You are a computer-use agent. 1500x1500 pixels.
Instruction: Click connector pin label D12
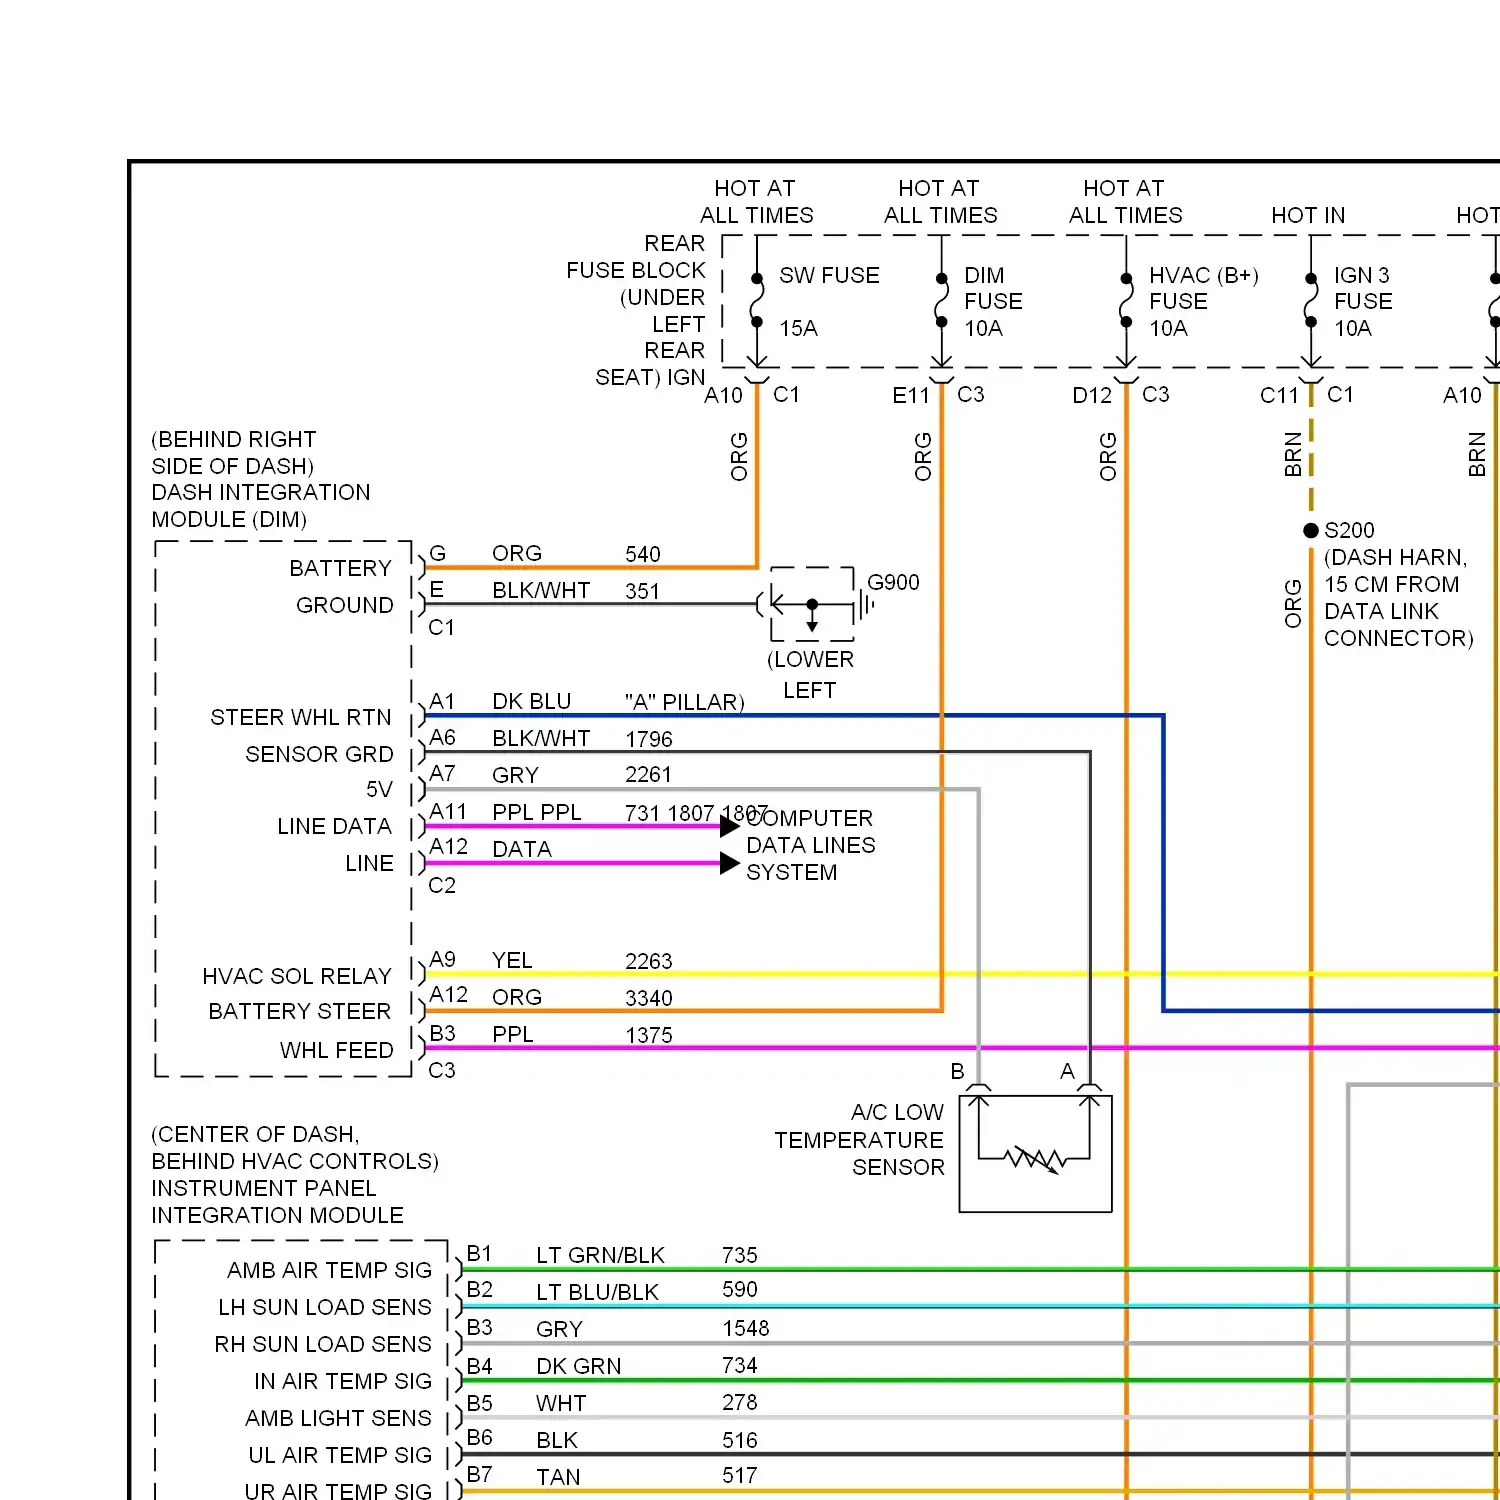point(1092,395)
